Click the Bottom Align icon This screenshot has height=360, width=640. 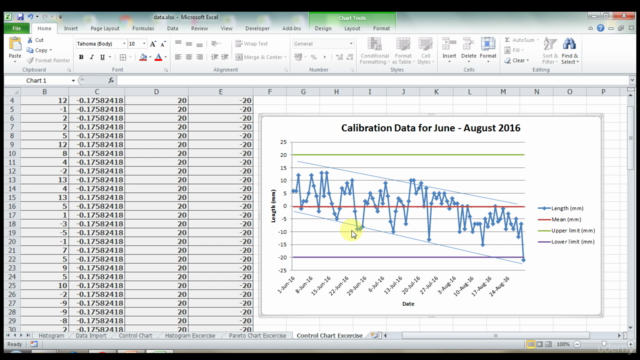(199, 44)
